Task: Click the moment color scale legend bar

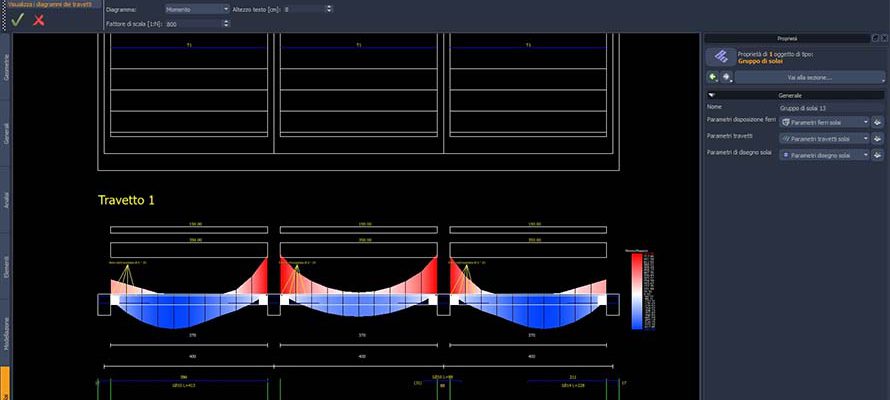Action: click(637, 291)
